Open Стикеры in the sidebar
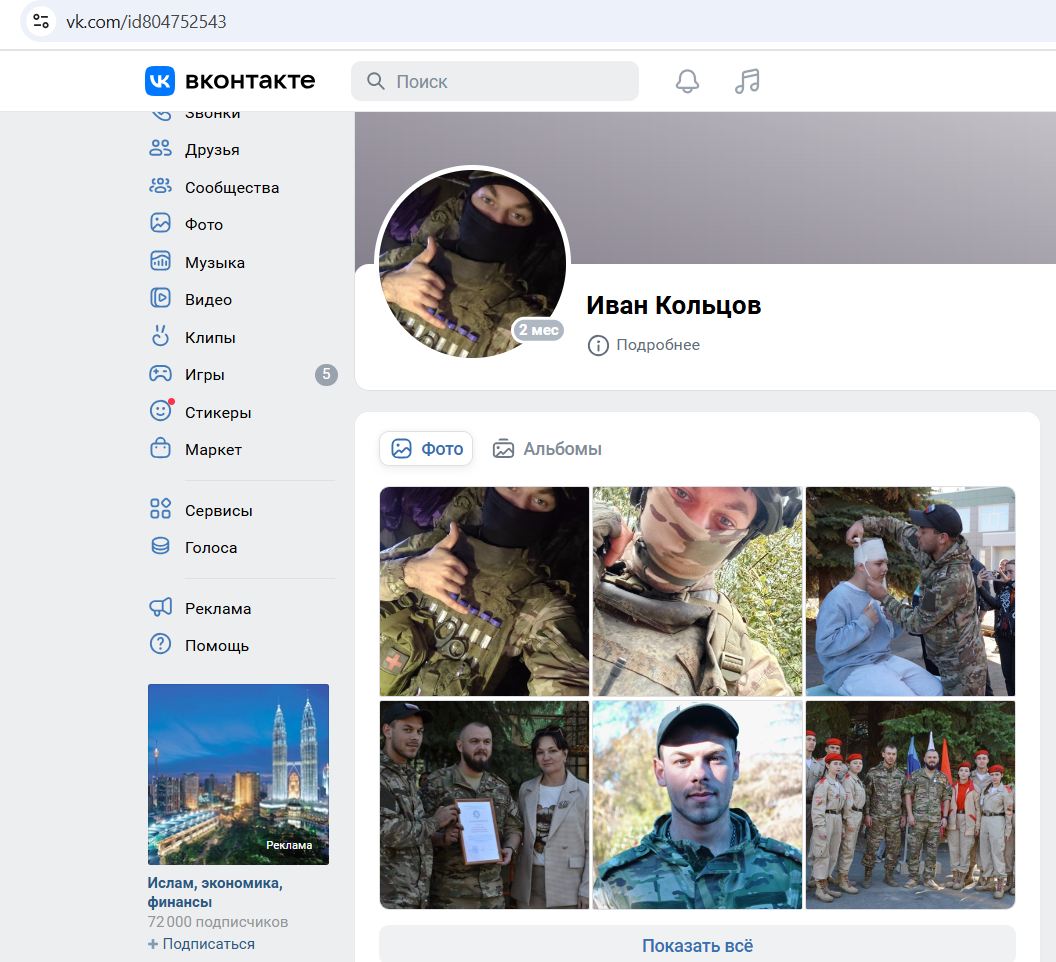Image resolution: width=1056 pixels, height=962 pixels. (x=217, y=413)
